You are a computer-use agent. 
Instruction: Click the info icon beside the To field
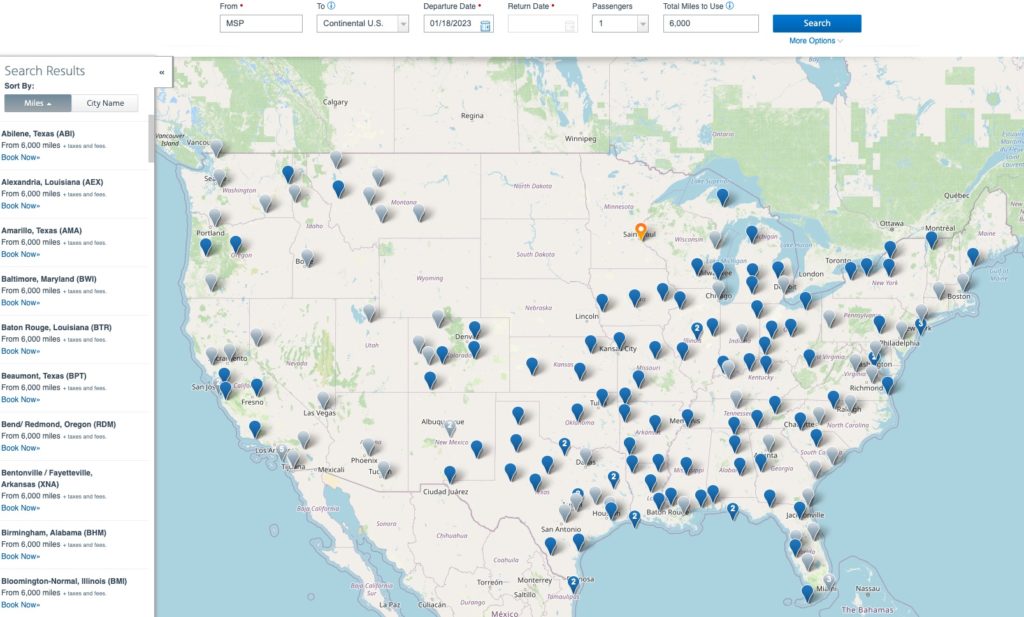pyautogui.click(x=330, y=6)
